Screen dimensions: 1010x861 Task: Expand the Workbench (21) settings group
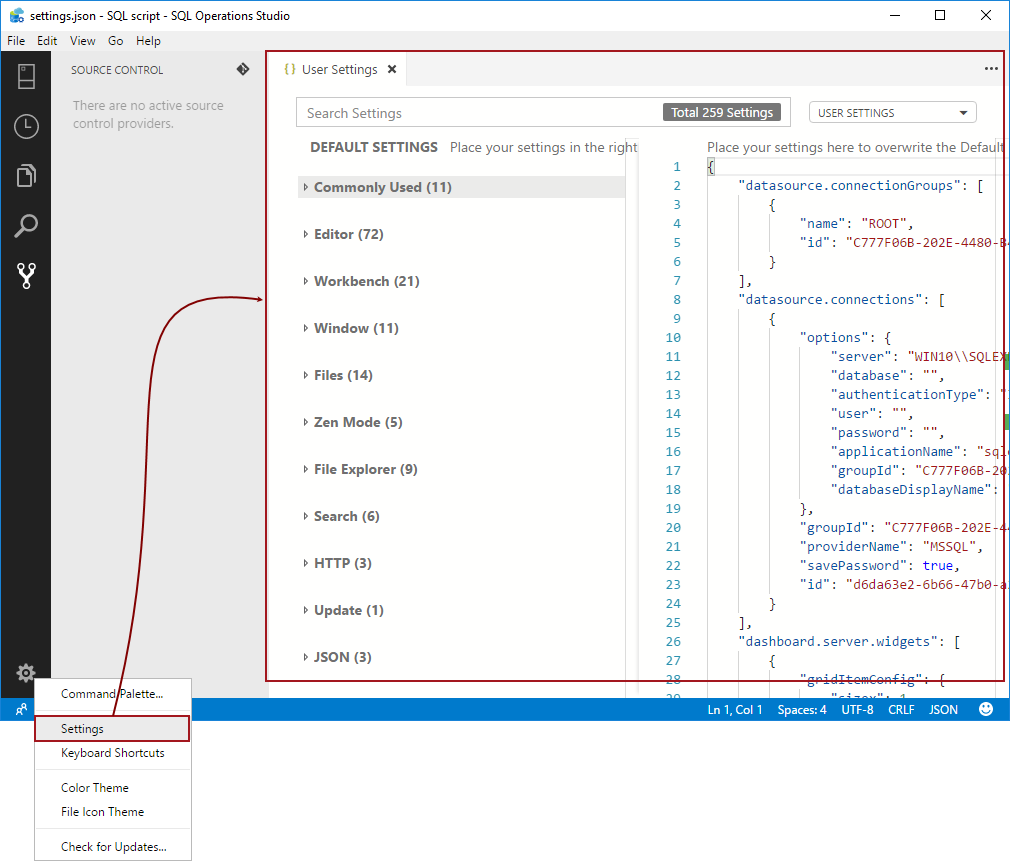(366, 281)
